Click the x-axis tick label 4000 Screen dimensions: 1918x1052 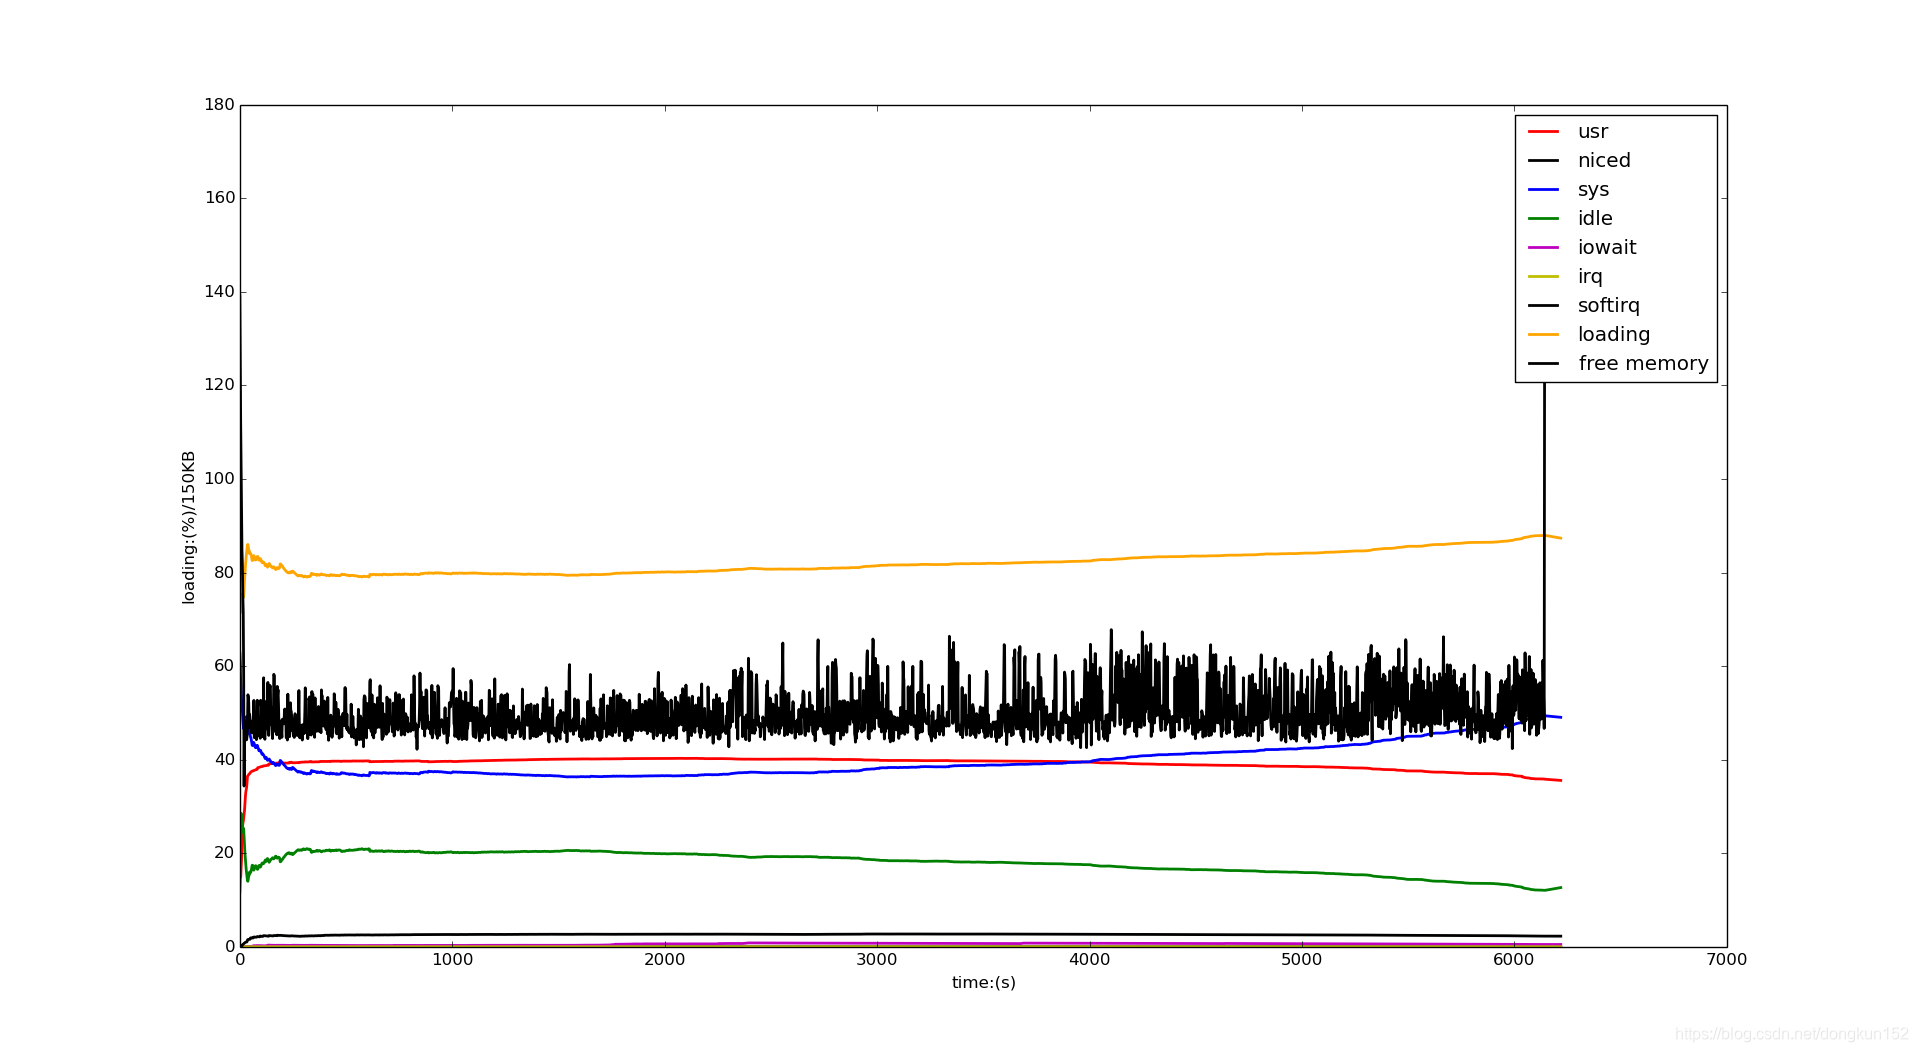pyautogui.click(x=1090, y=960)
